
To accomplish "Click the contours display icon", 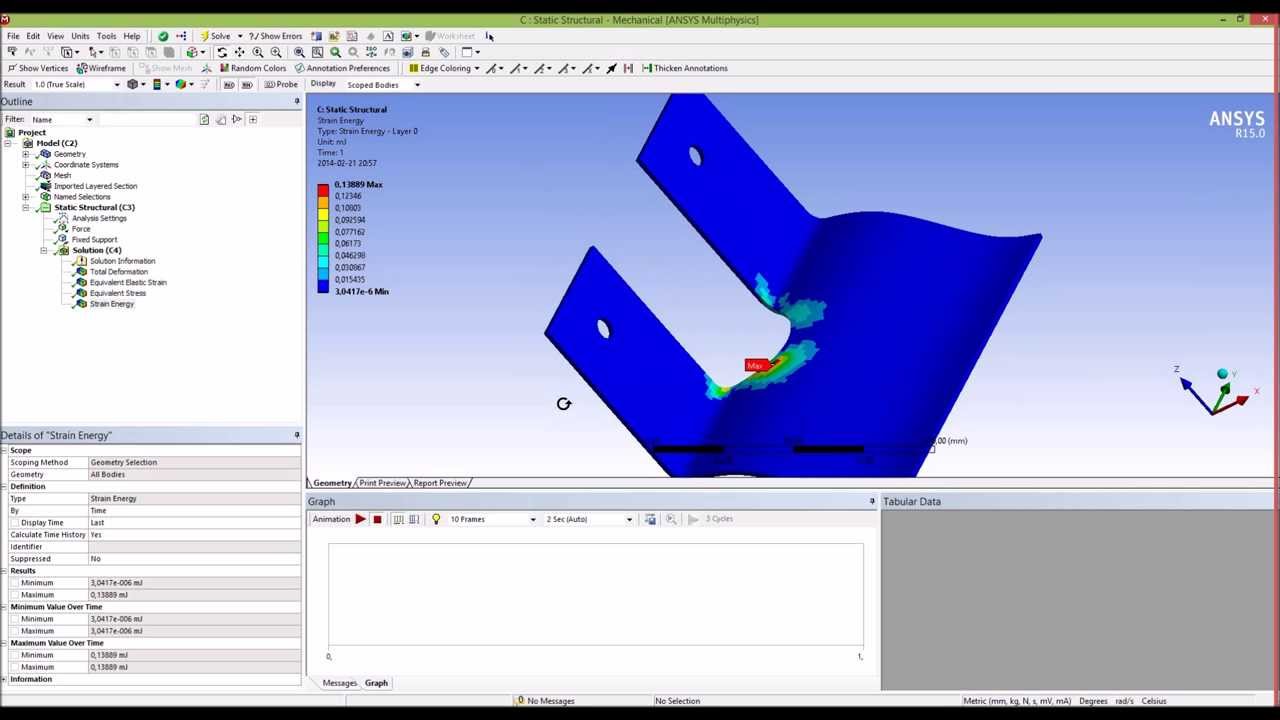I will pos(156,84).
